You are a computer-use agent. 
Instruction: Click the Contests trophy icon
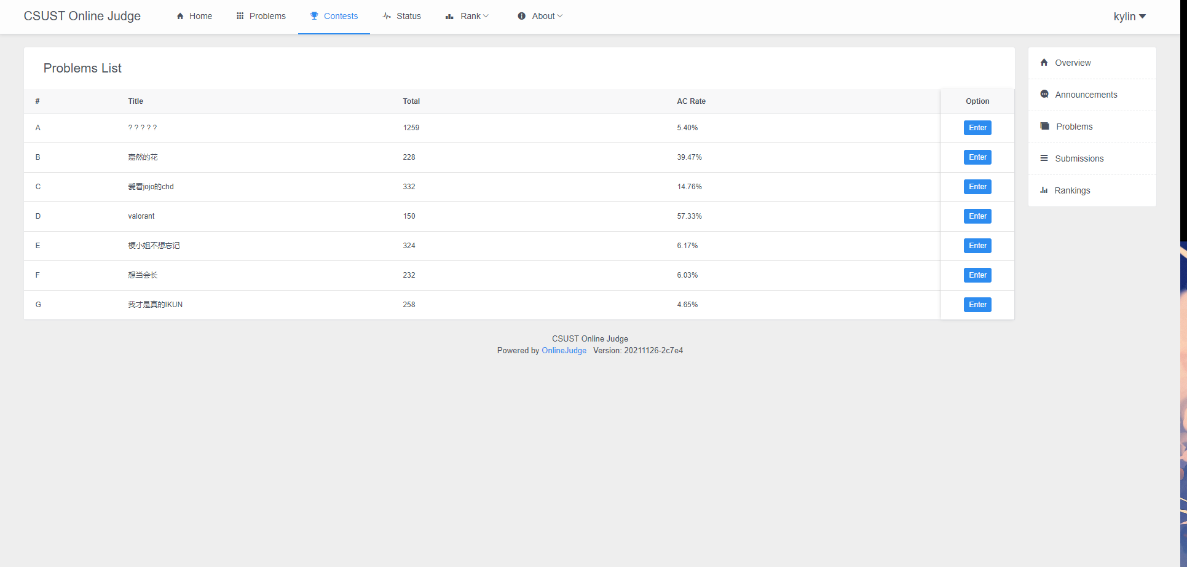[x=314, y=16]
